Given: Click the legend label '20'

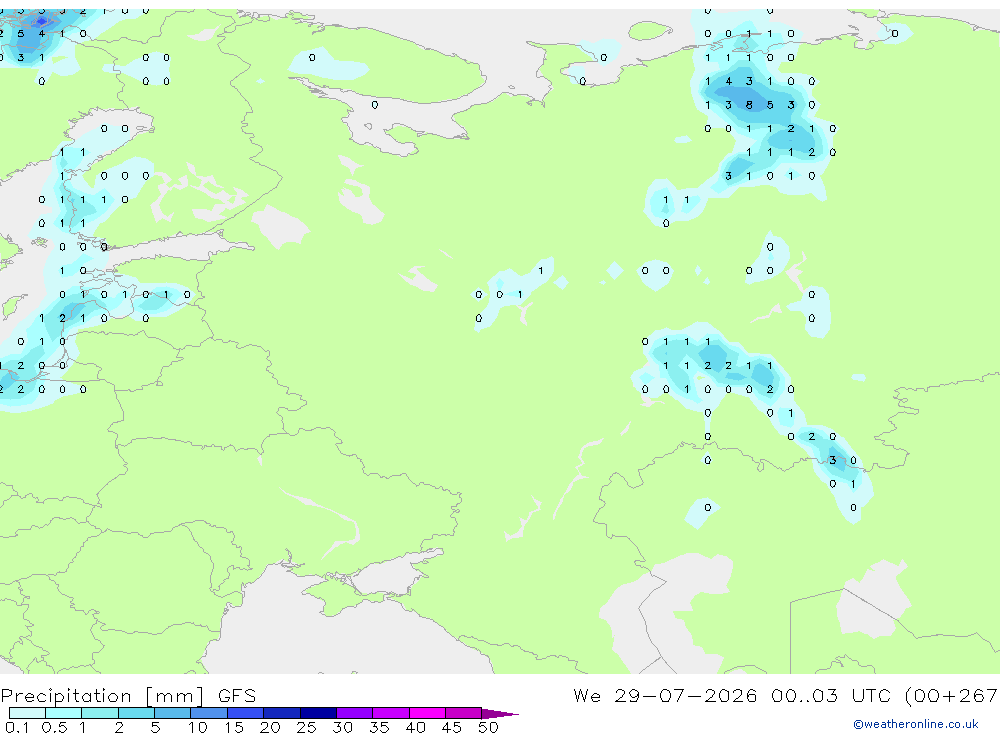Looking at the screenshot, I should point(270,727).
